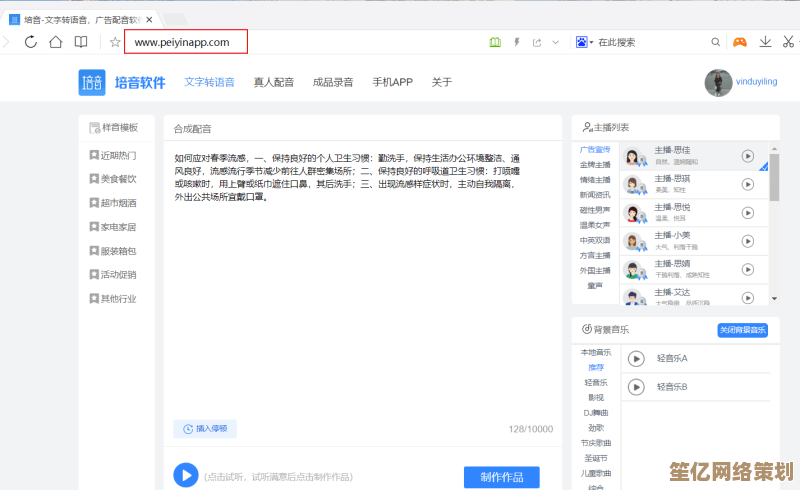Select the 轻音乐 music category
The height and width of the screenshot is (490, 800).
pos(595,382)
